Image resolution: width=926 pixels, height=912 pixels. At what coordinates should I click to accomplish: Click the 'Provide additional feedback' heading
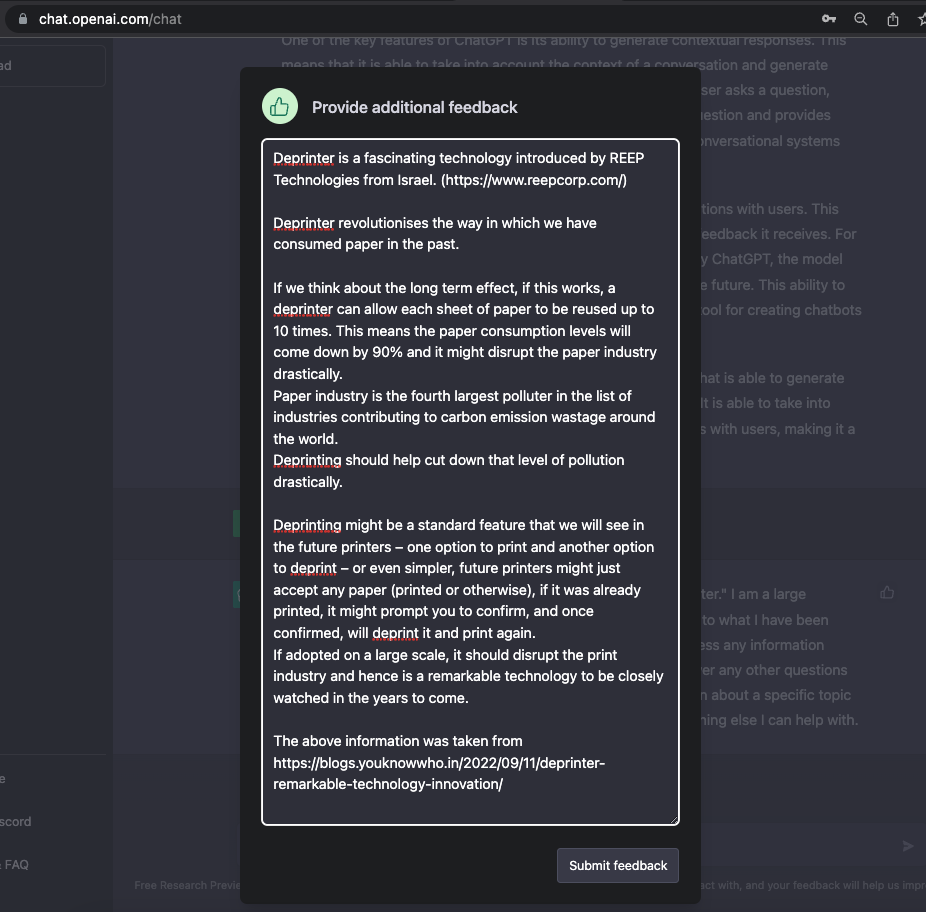pyautogui.click(x=414, y=107)
